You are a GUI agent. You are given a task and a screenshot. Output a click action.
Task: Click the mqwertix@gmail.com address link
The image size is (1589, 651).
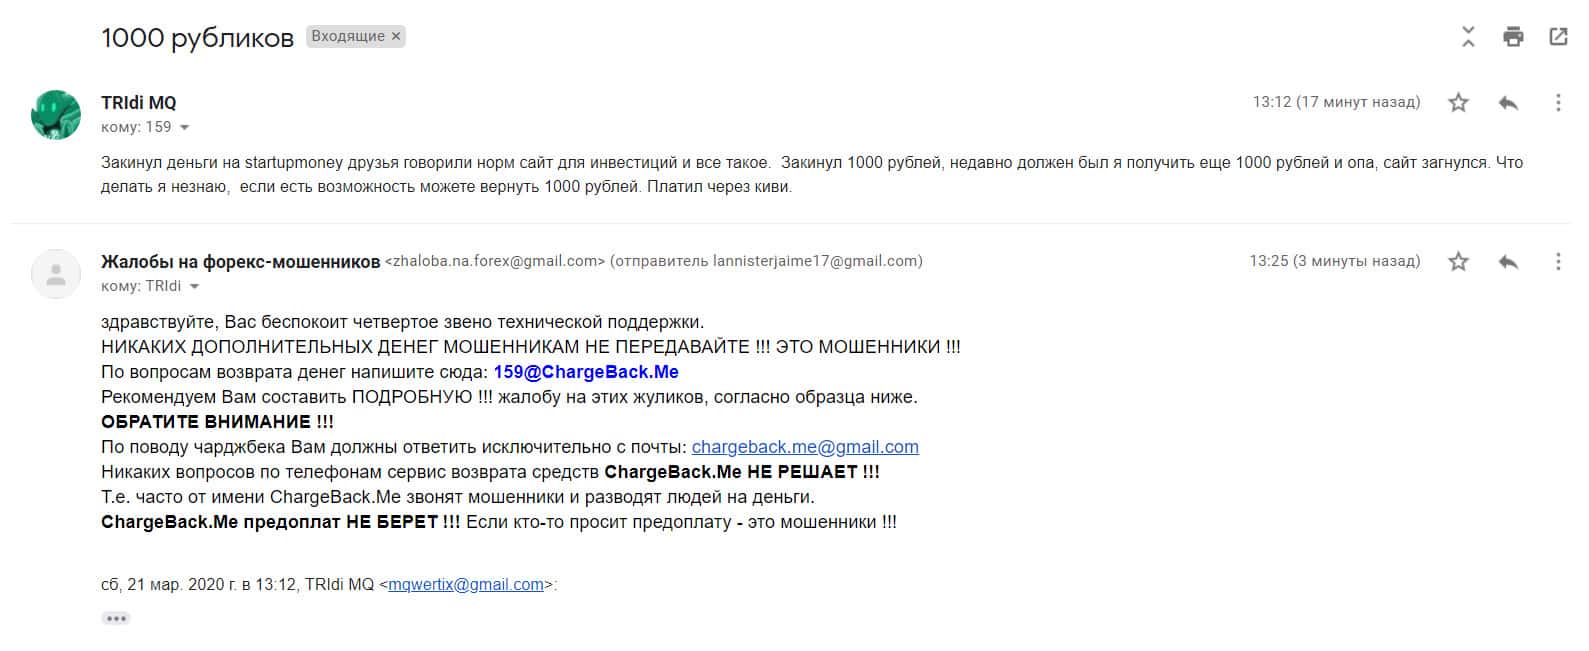coord(466,585)
